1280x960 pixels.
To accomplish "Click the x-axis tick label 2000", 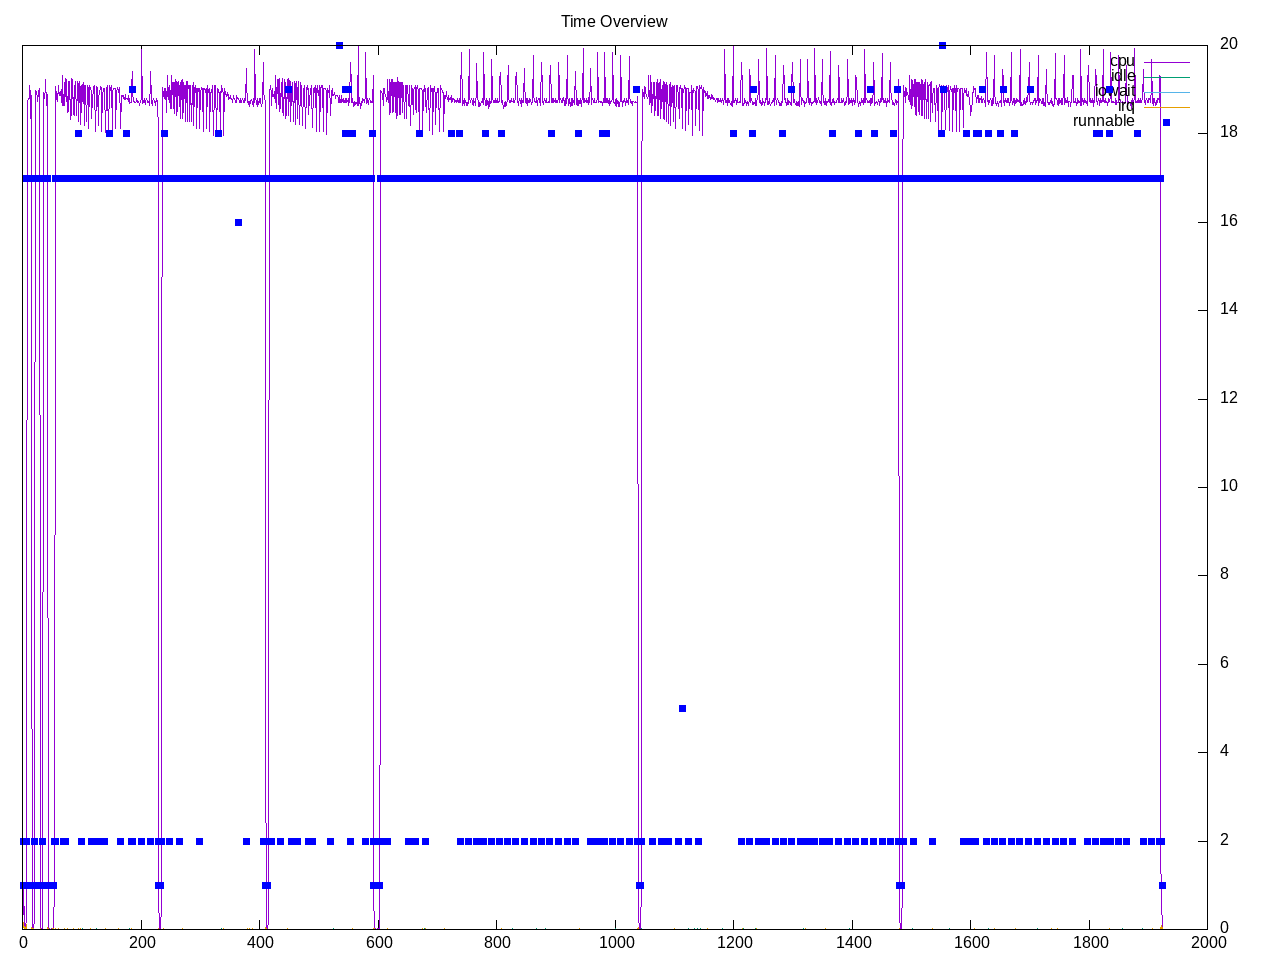I will tap(1207, 942).
